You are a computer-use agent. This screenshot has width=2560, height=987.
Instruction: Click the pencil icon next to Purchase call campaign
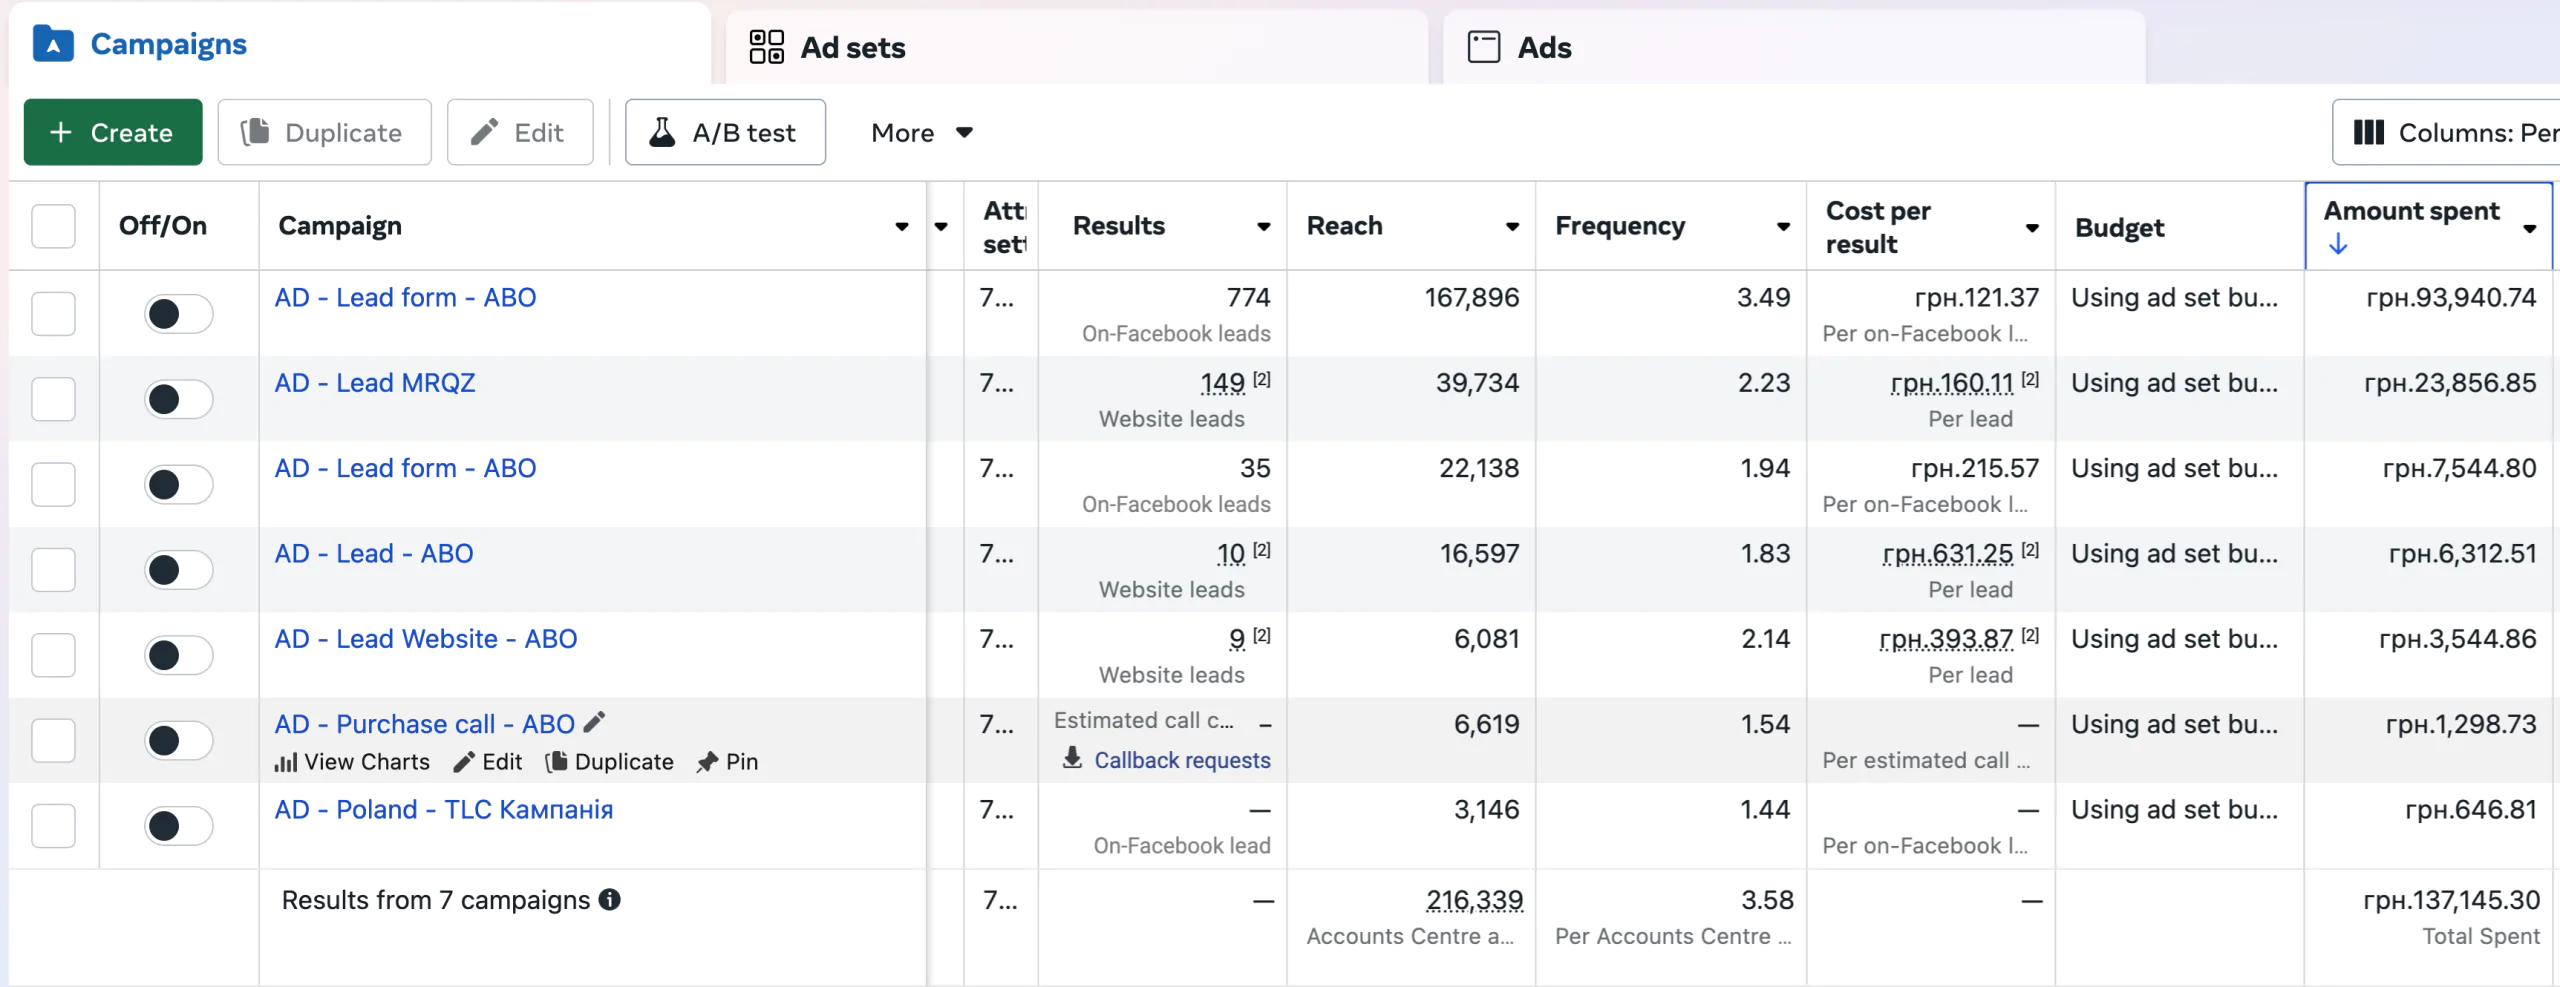tap(595, 722)
